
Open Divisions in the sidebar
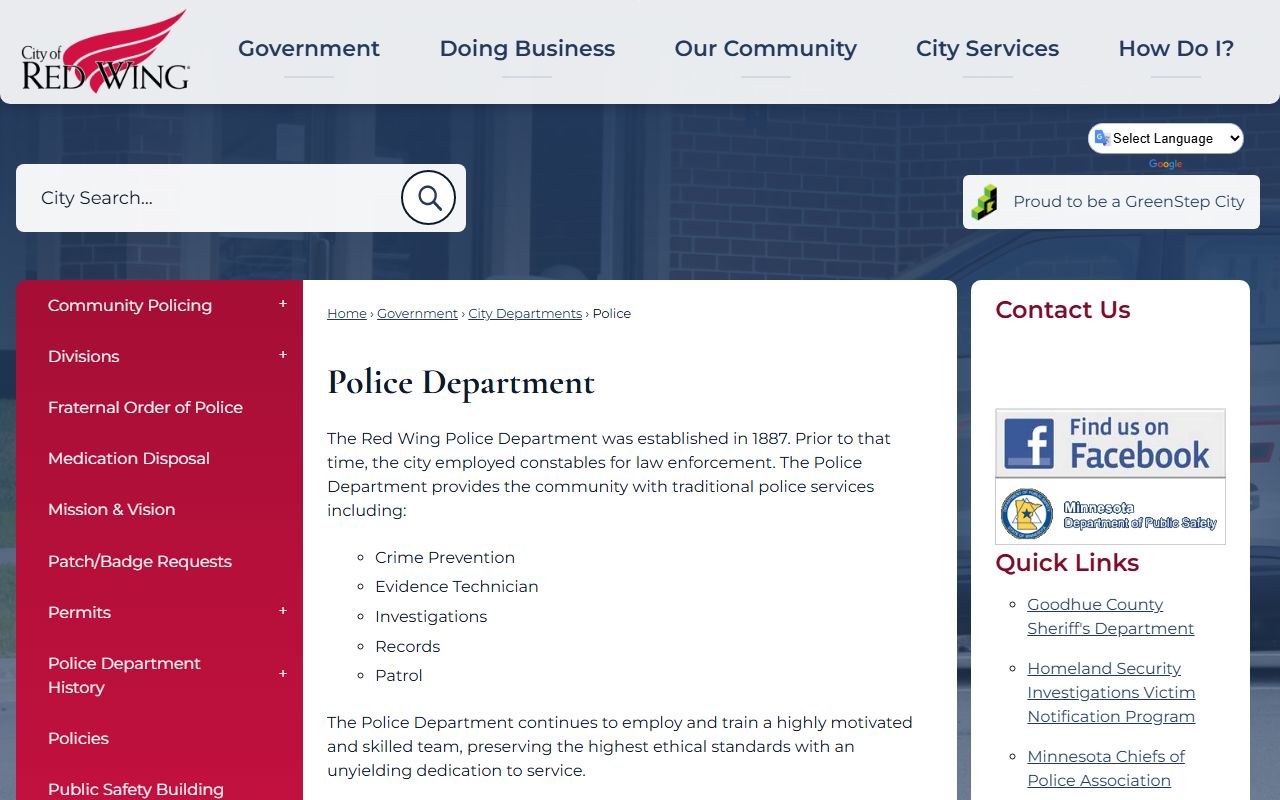(84, 357)
